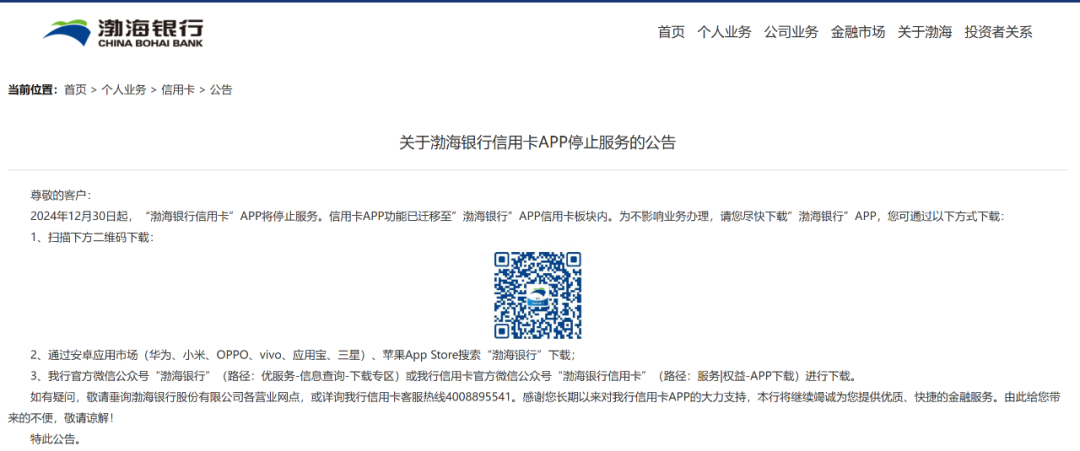This screenshot has height=451, width=1080.
Task: Open the 首页 navigation menu item
Action: pos(671,32)
